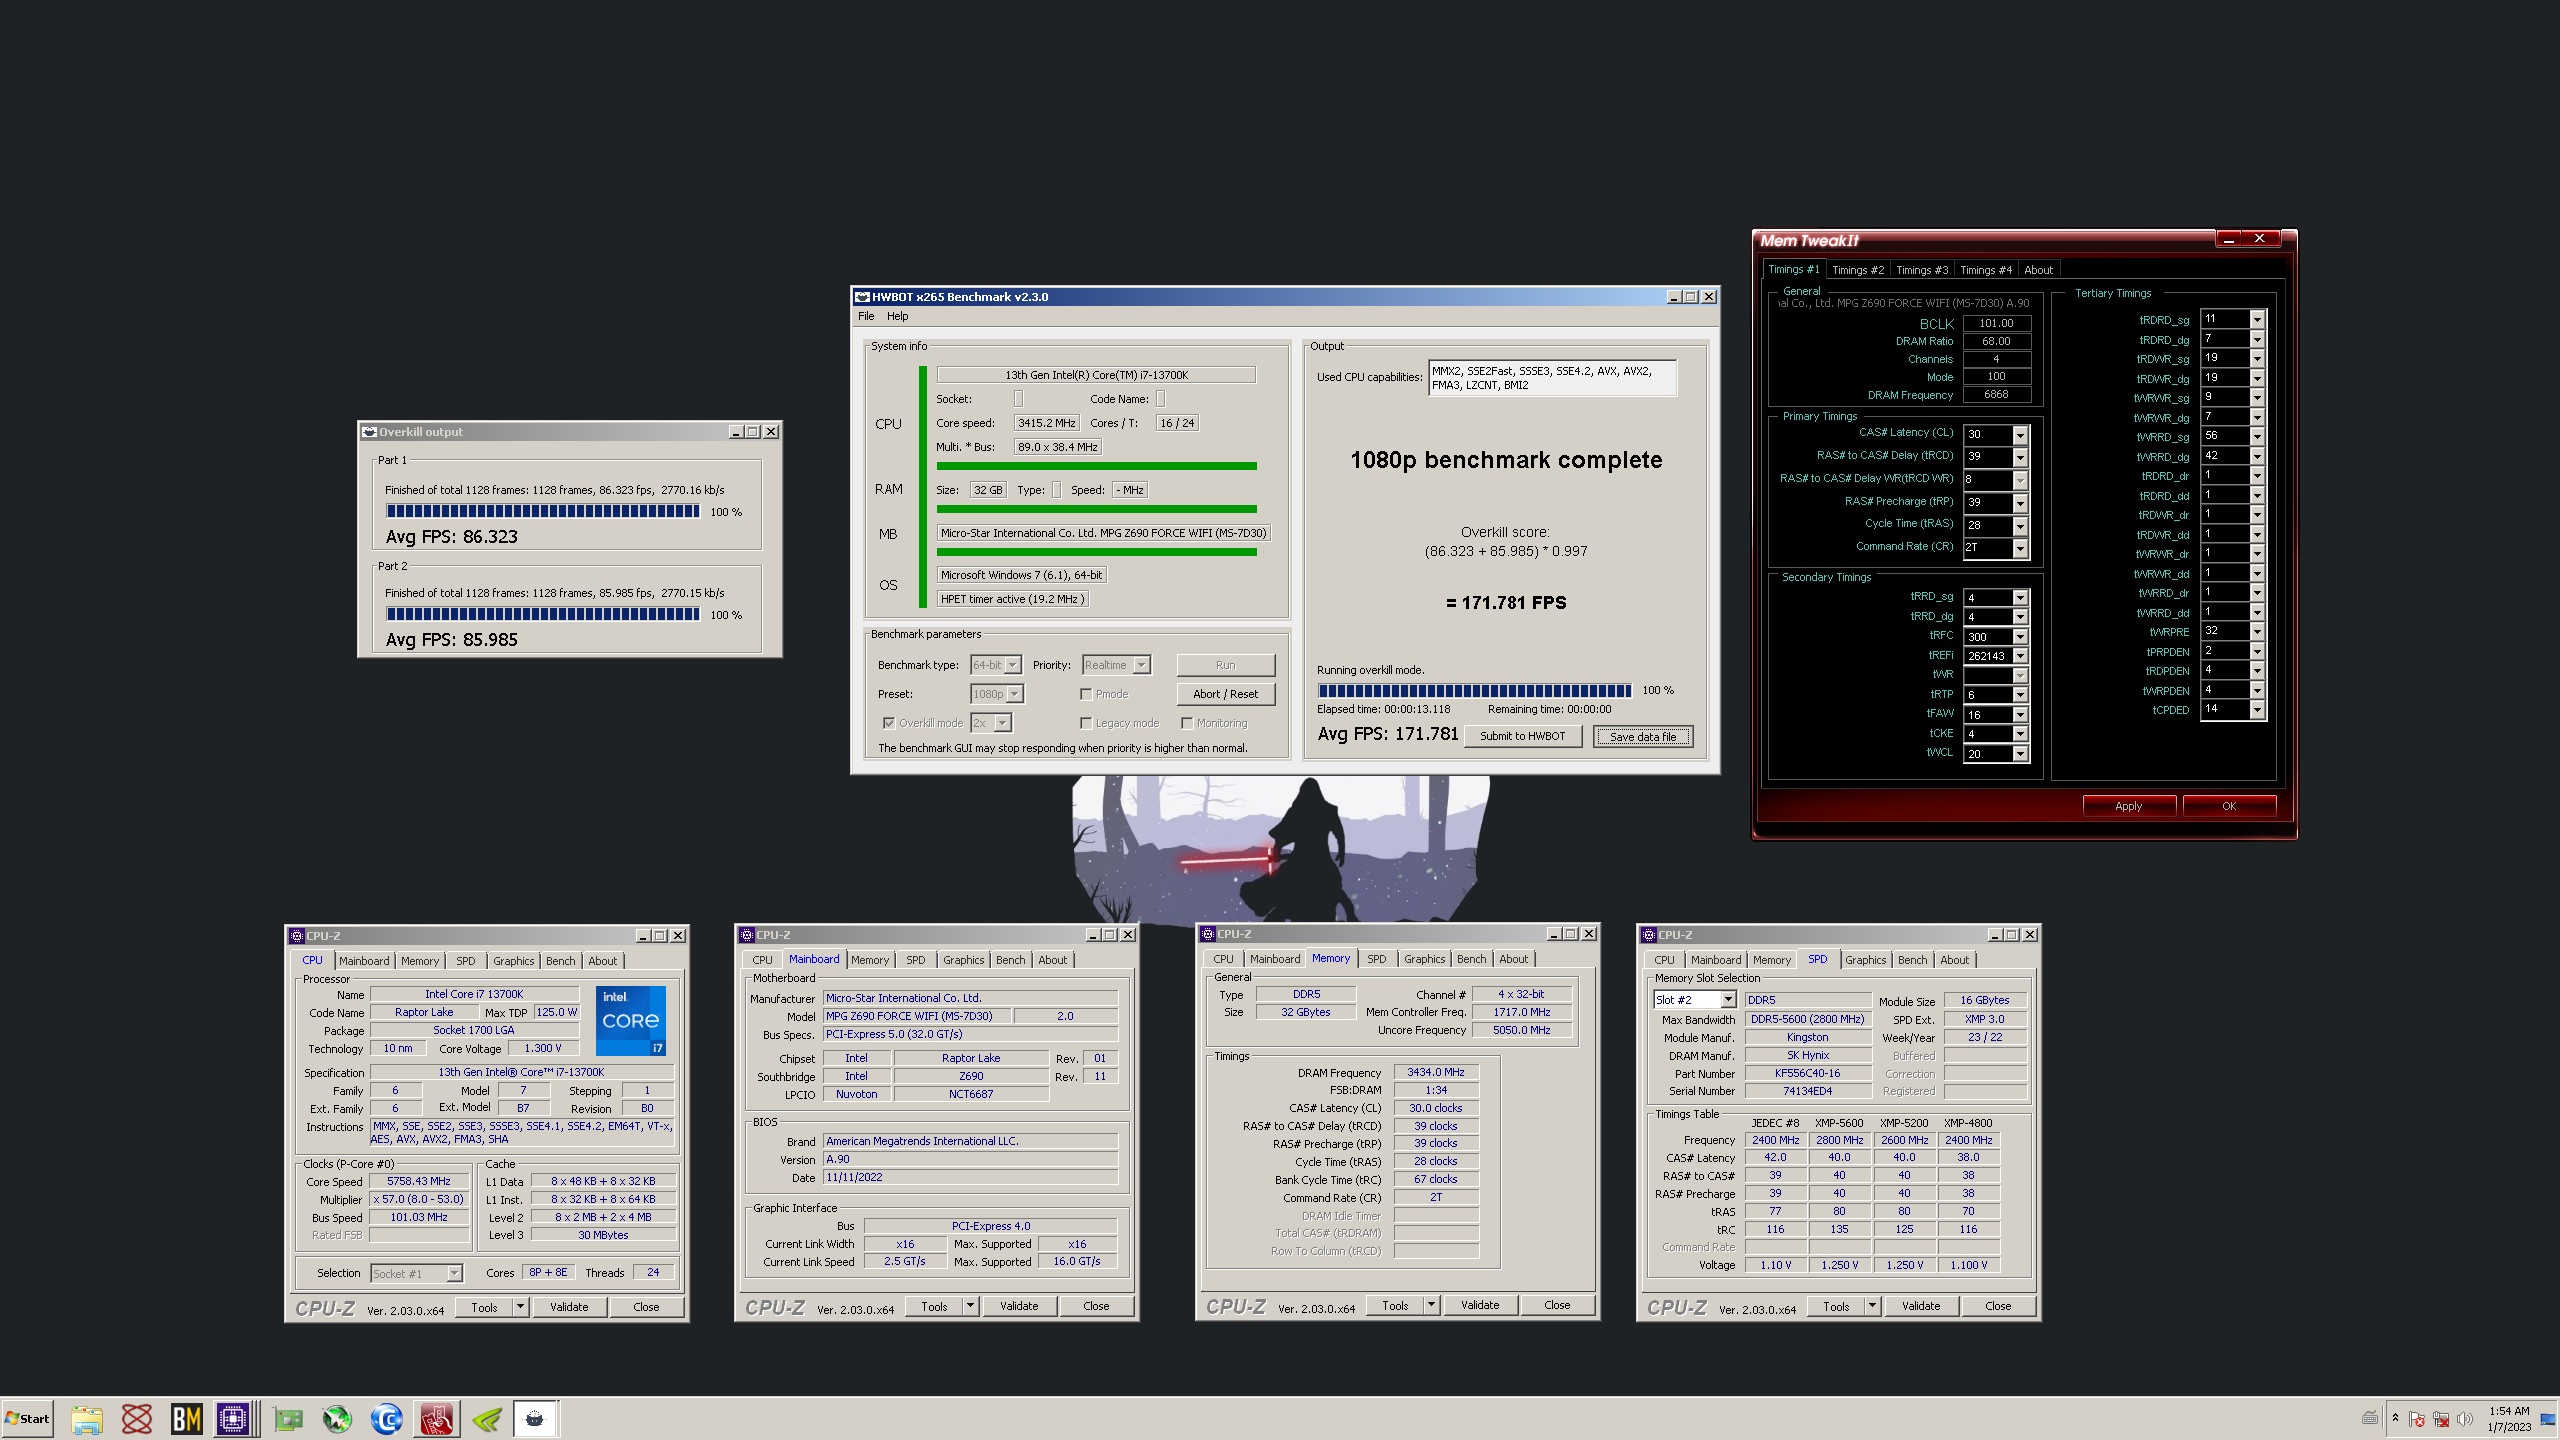2560x1440 pixels.
Task: Click the red HWBOT x265 taskbar icon
Action: 436,1418
